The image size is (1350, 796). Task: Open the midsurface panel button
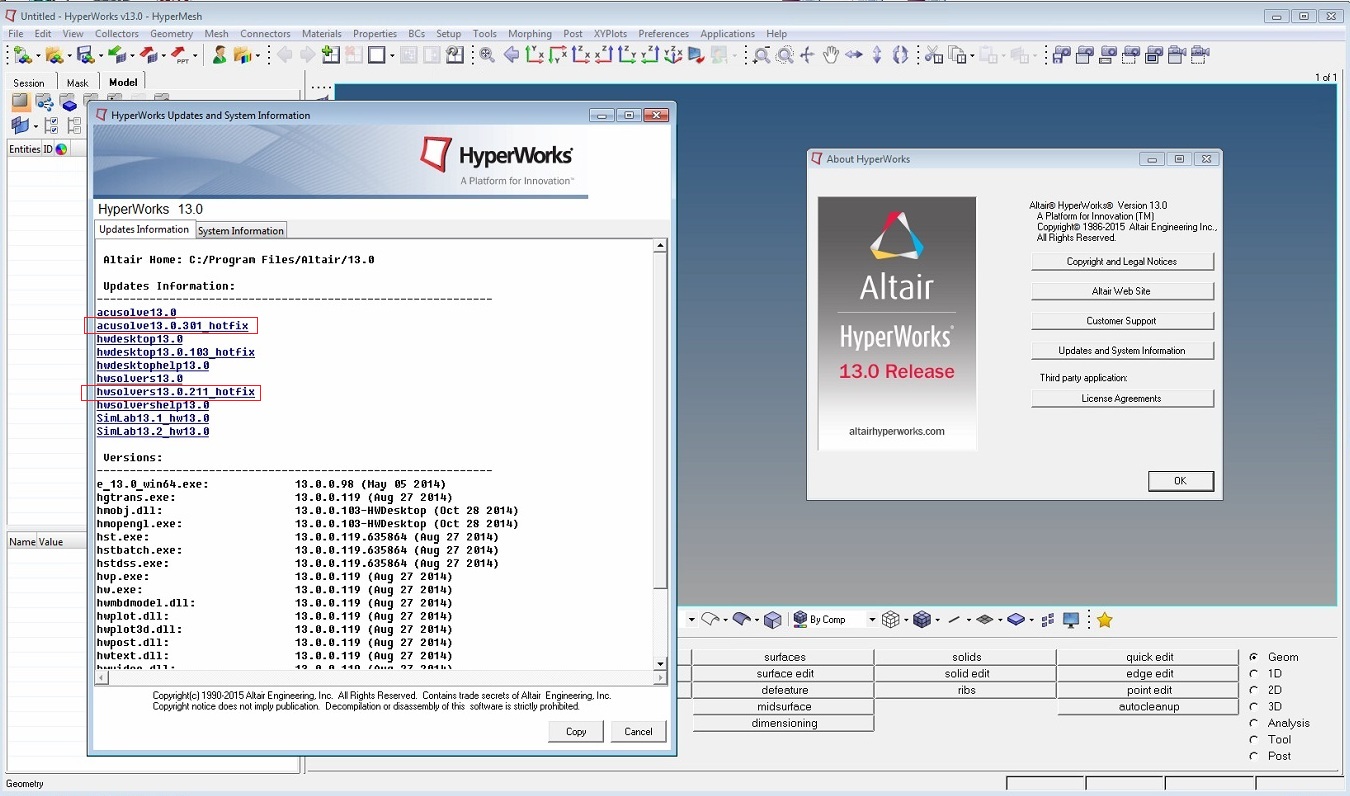pos(784,707)
